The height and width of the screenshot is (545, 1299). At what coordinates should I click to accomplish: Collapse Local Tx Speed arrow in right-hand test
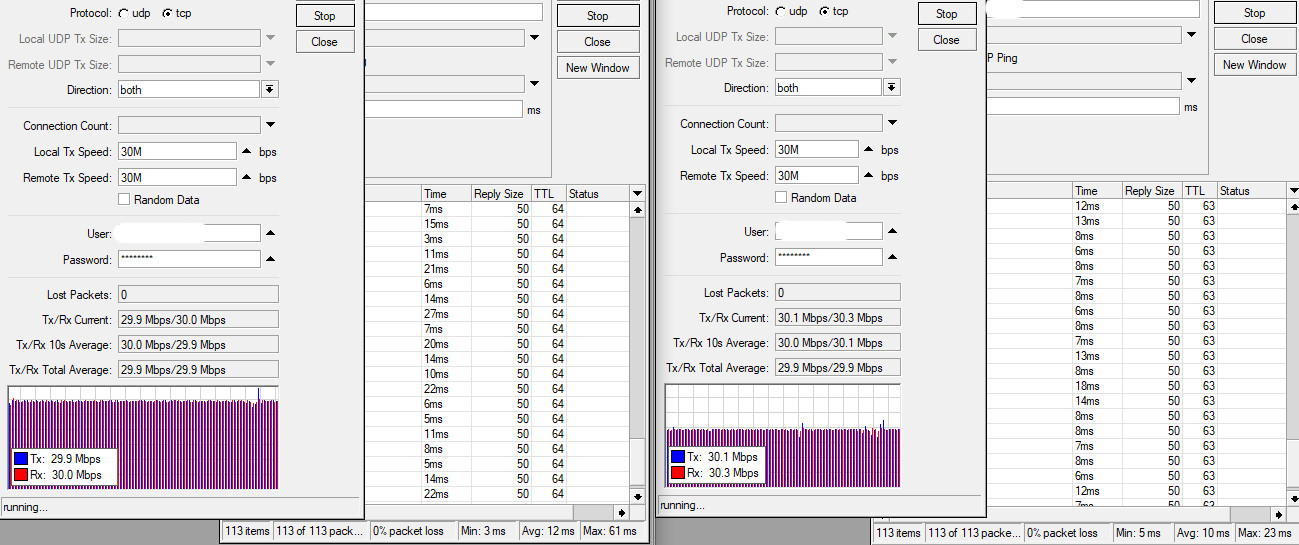(868, 150)
